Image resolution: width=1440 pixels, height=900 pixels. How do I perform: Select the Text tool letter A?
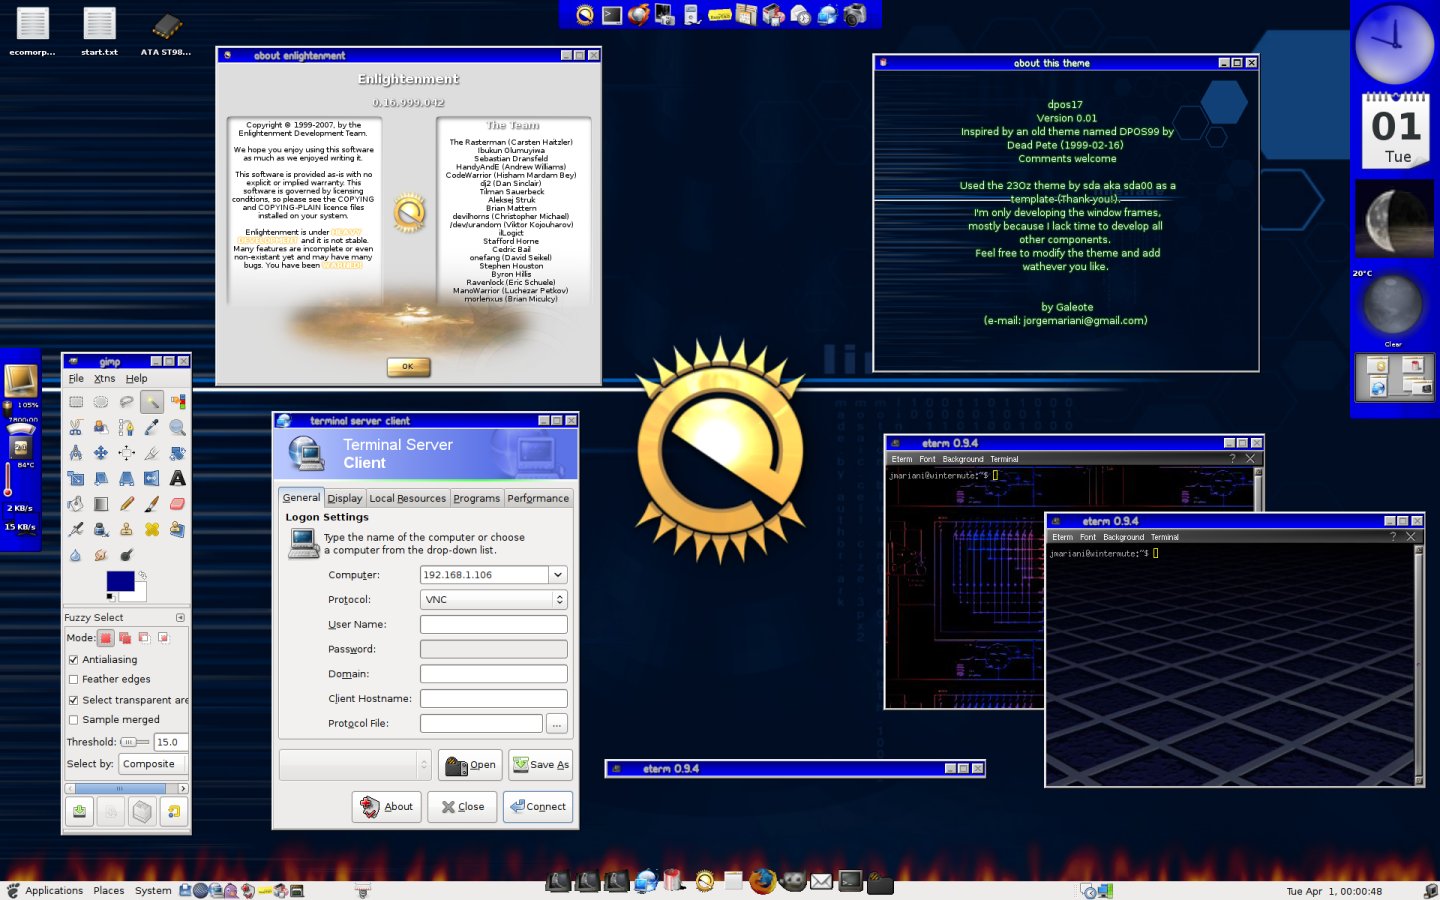coord(177,478)
